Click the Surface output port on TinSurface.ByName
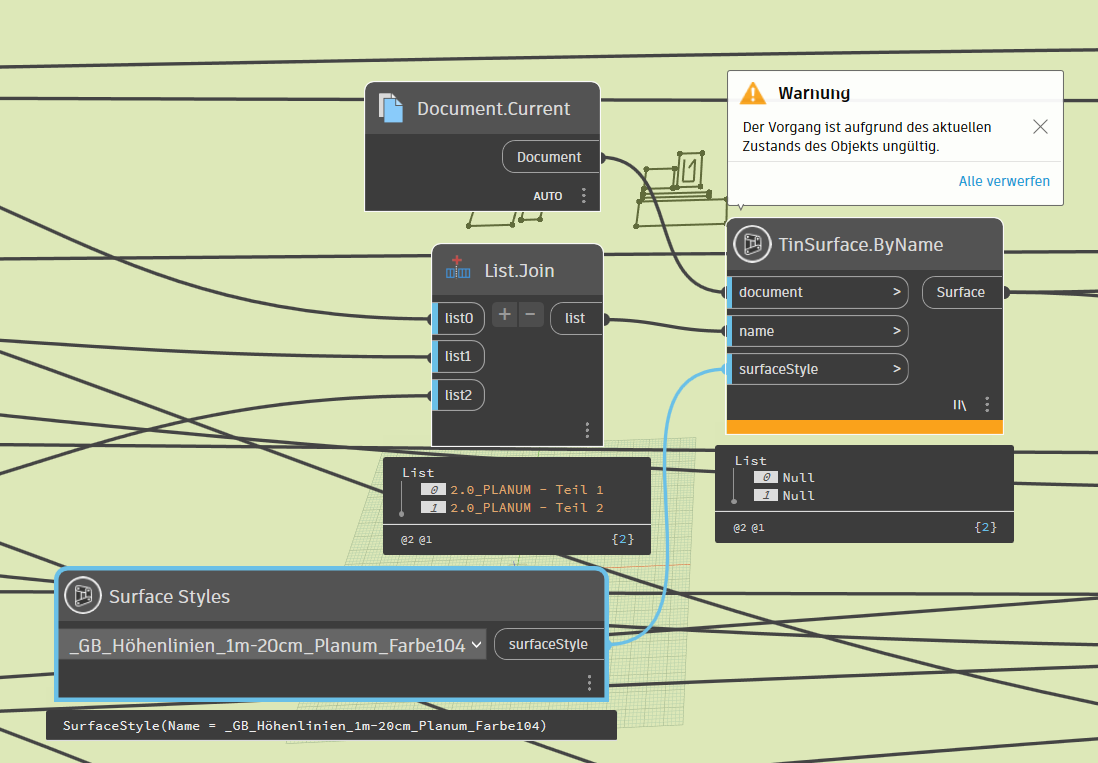Screen dimensions: 1098x763 point(961,292)
